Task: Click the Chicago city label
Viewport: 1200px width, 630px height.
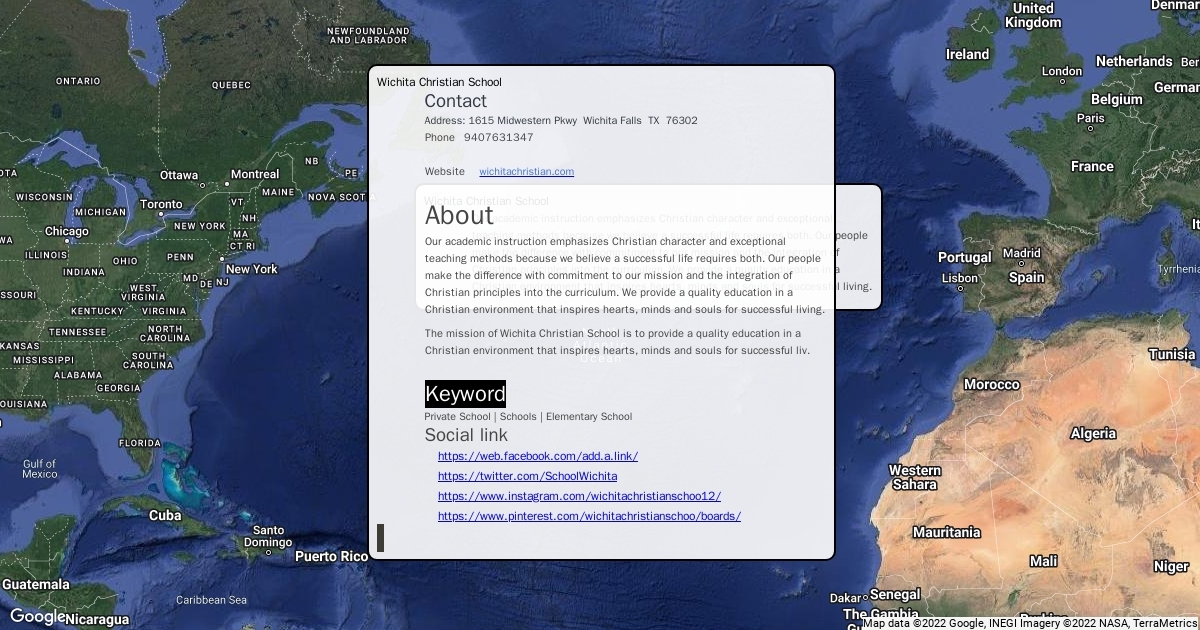Action: click(66, 232)
